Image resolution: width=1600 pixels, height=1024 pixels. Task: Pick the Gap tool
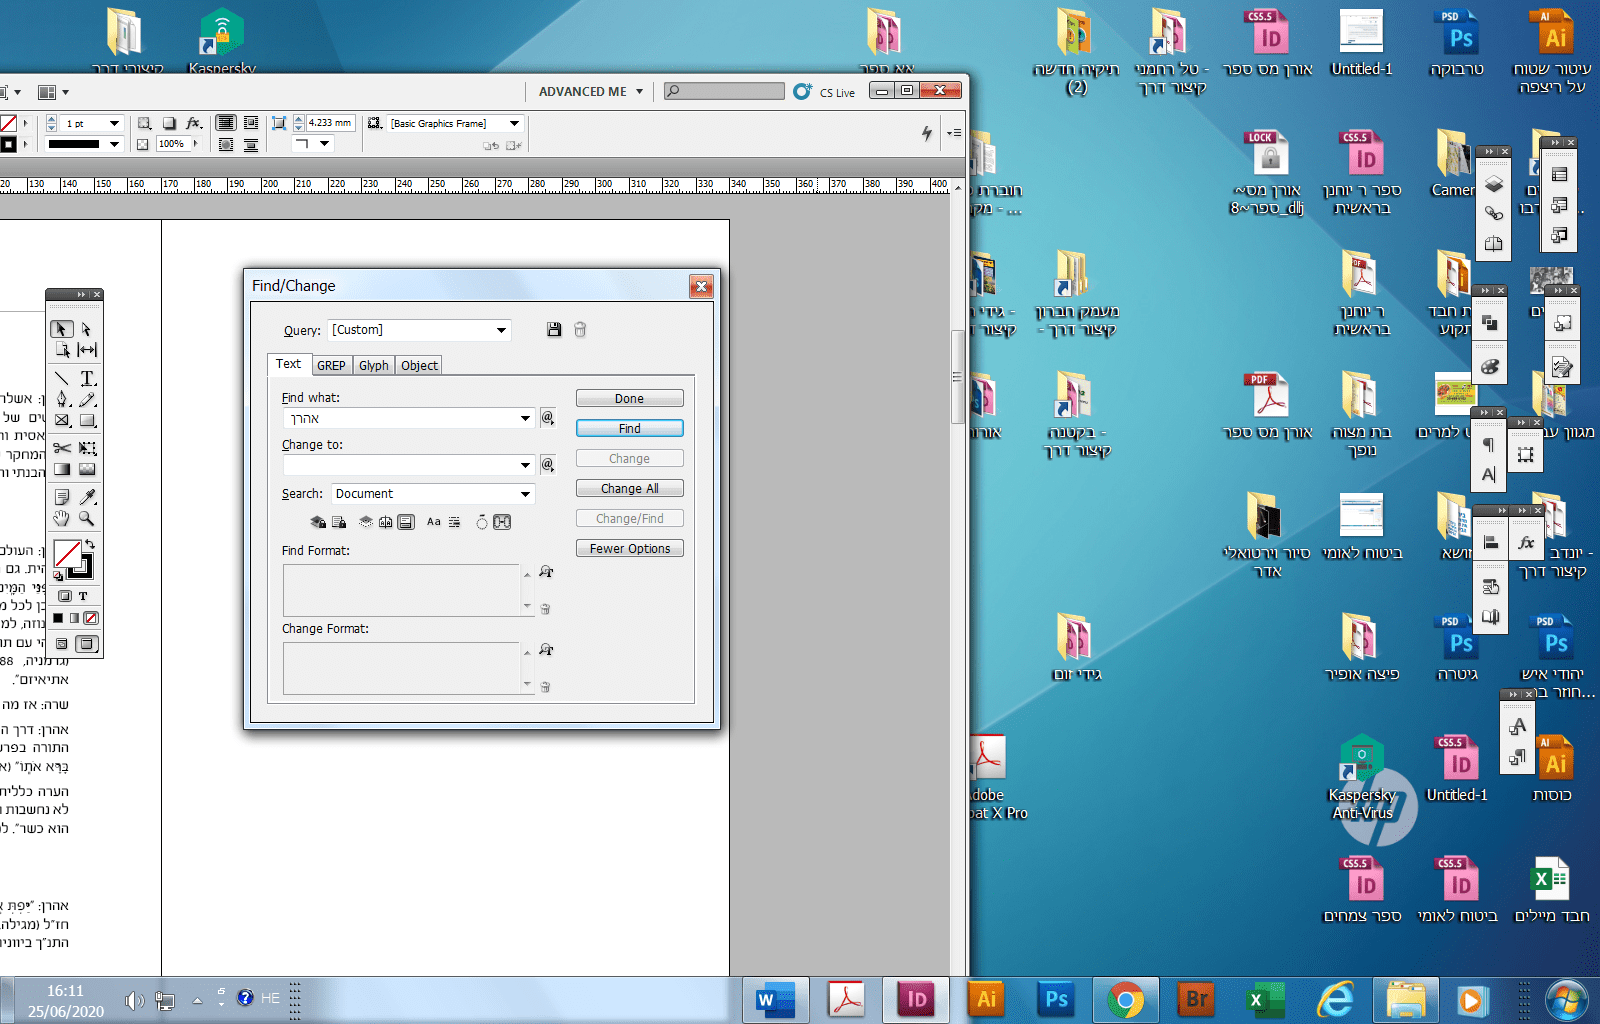87,350
